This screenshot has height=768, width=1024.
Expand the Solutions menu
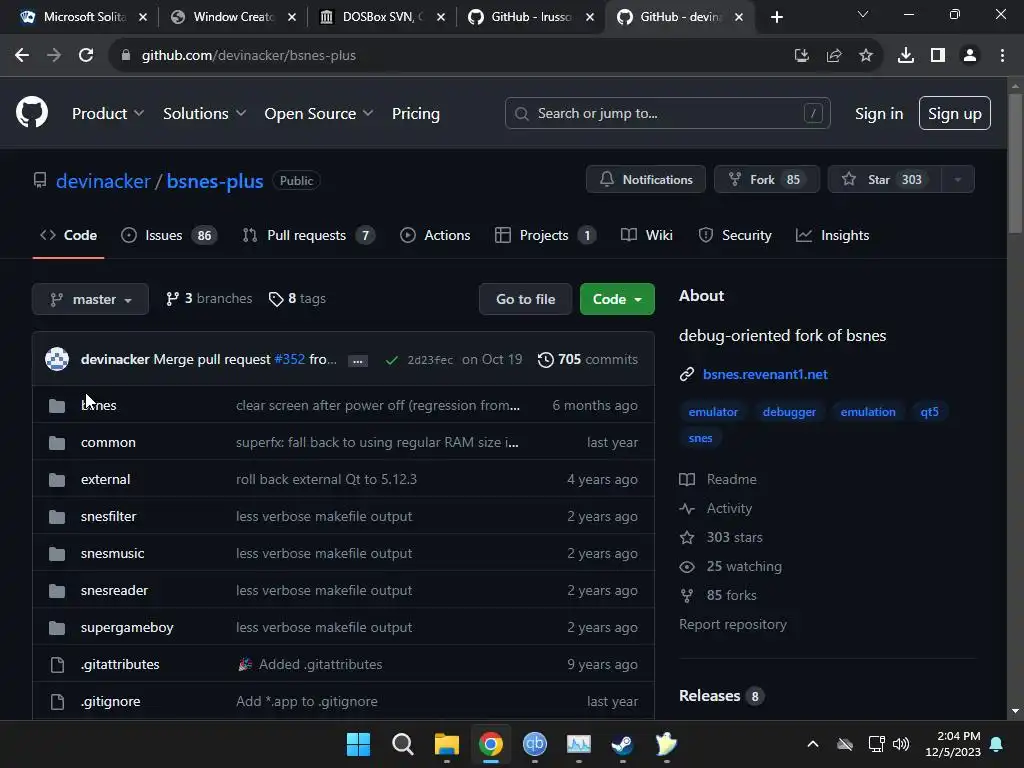204,114
